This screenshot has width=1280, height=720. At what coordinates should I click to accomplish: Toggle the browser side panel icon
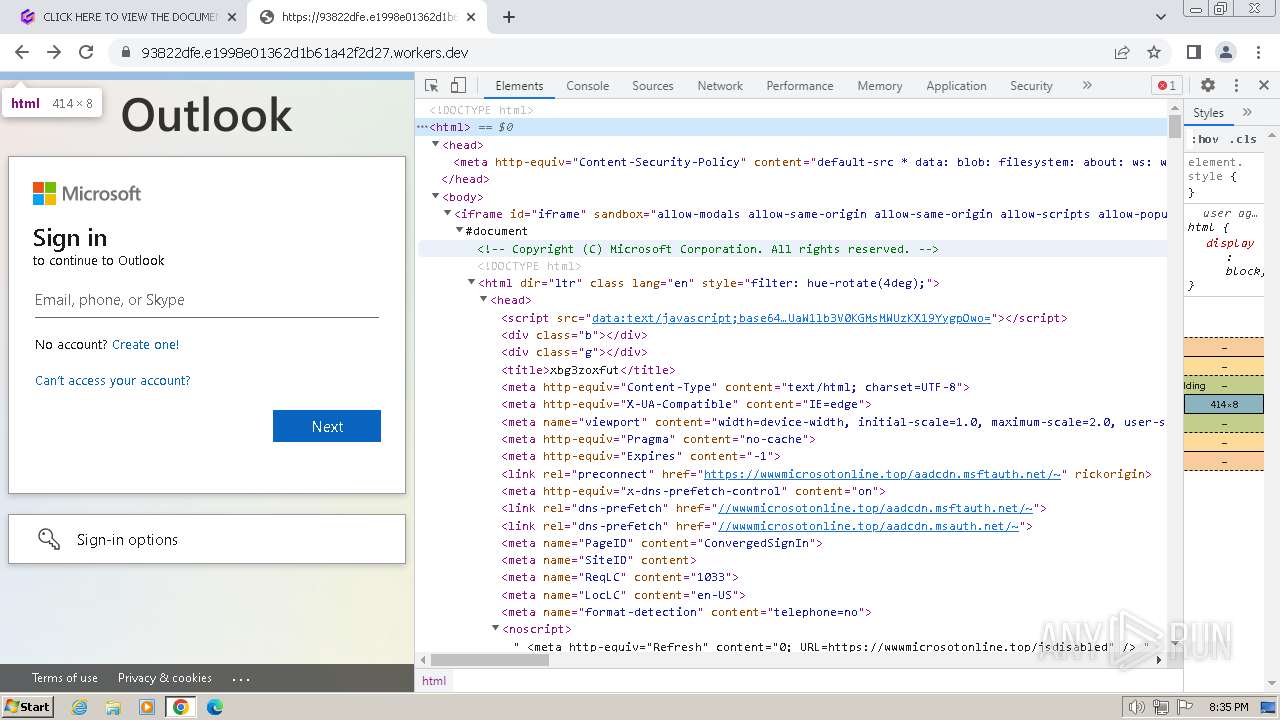click(1194, 52)
